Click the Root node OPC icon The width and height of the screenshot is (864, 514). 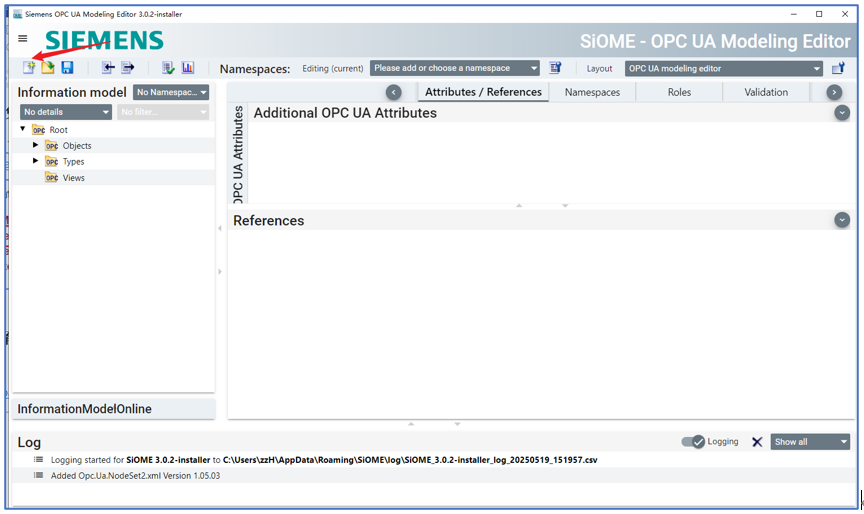point(39,130)
